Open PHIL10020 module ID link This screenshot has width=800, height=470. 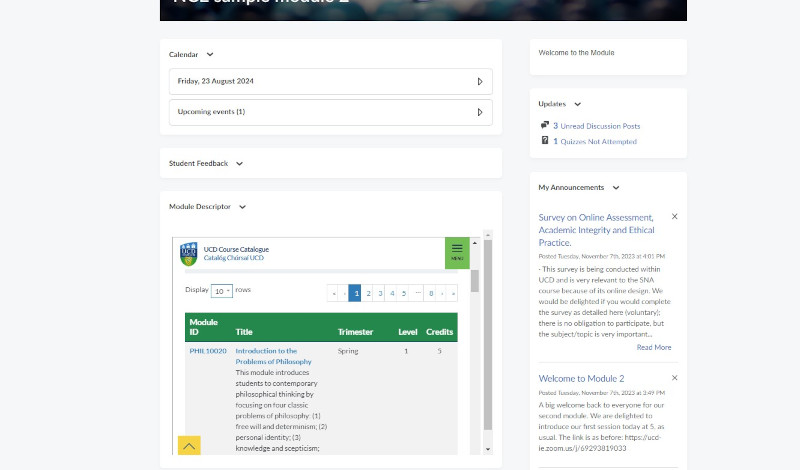[x=208, y=351]
